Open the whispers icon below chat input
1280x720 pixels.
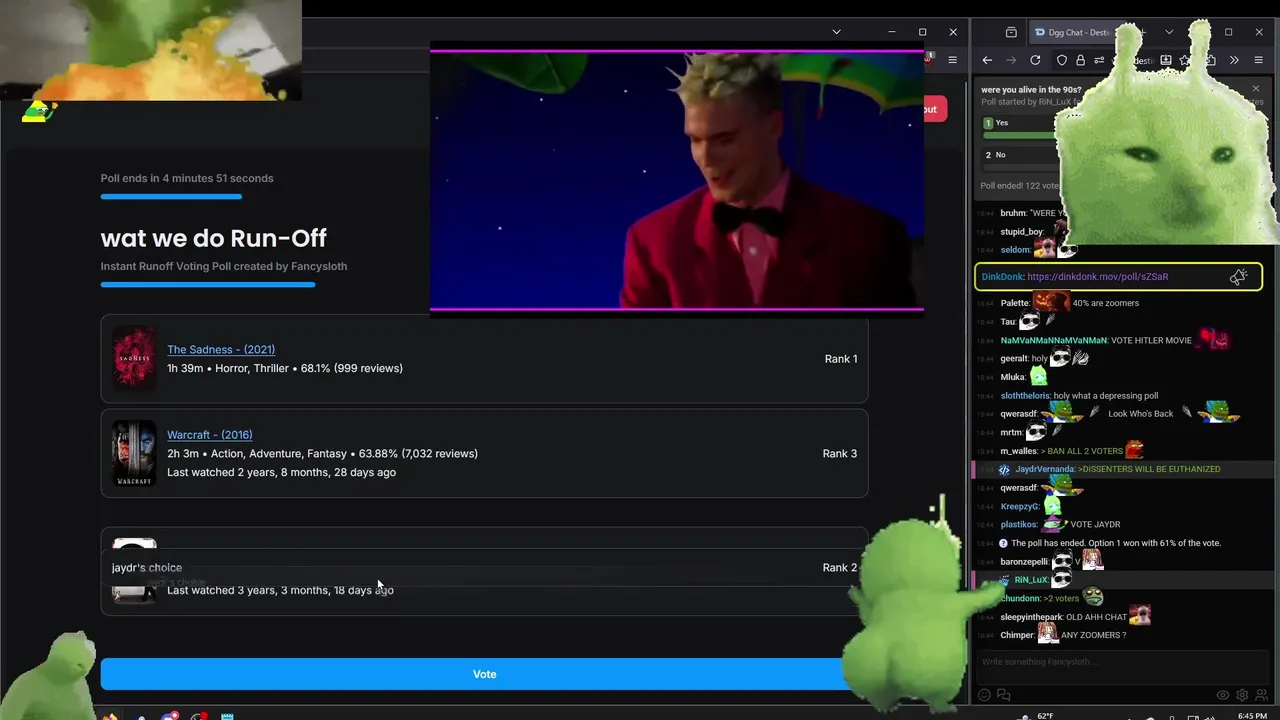coord(1003,695)
